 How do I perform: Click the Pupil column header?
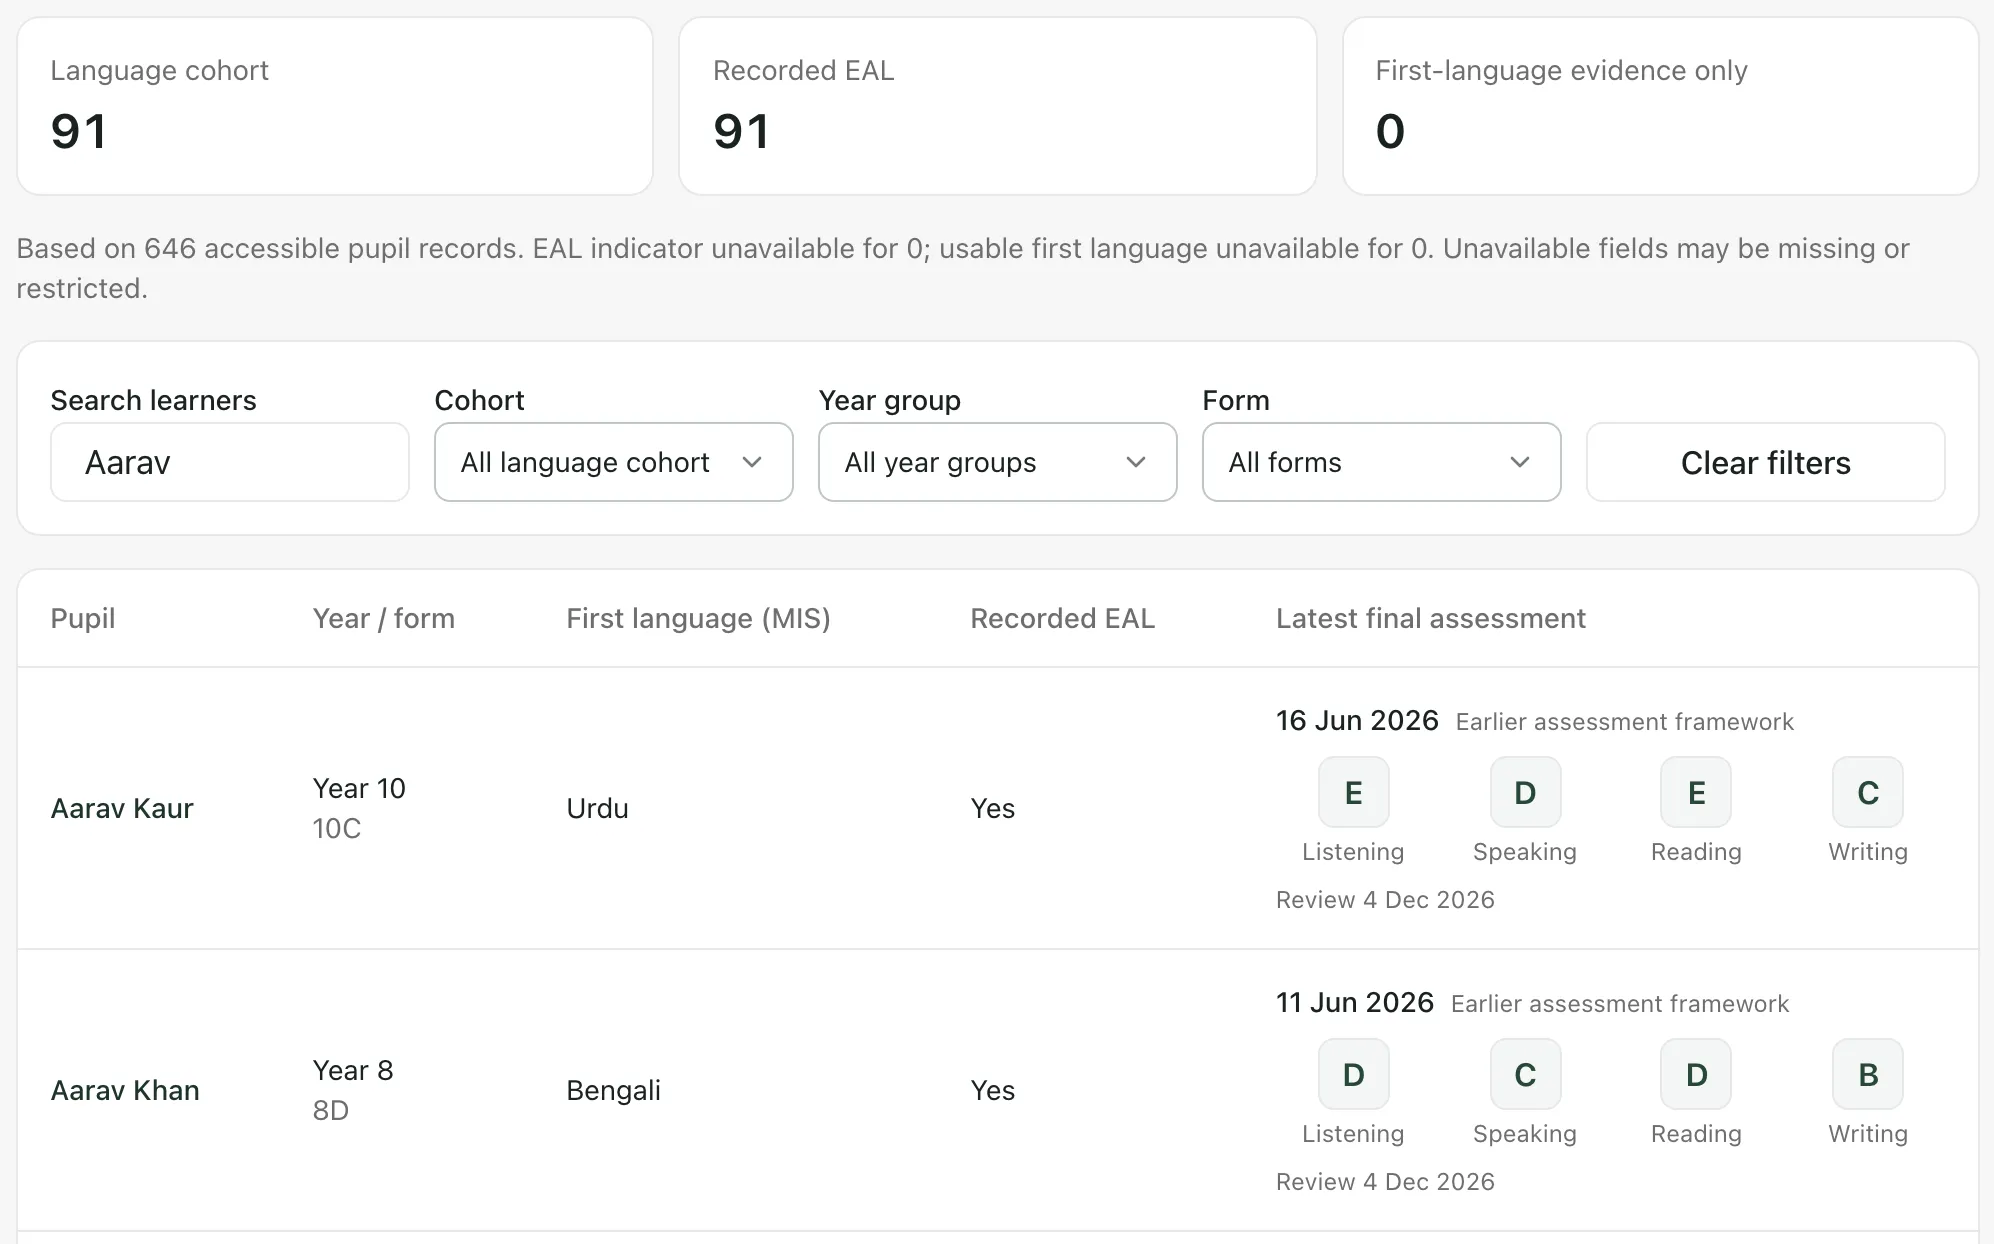point(83,618)
